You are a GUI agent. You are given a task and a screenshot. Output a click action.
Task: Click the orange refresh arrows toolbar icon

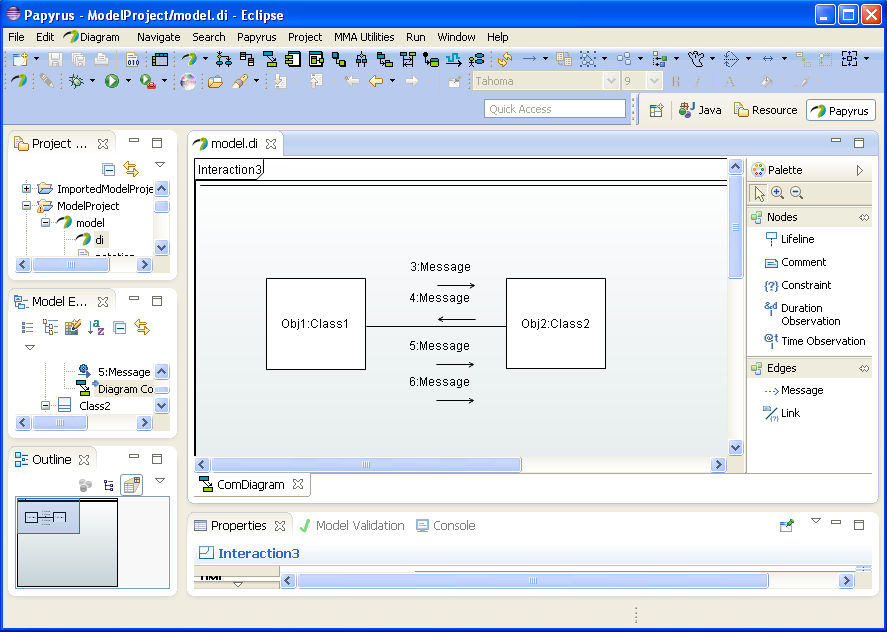[505, 59]
